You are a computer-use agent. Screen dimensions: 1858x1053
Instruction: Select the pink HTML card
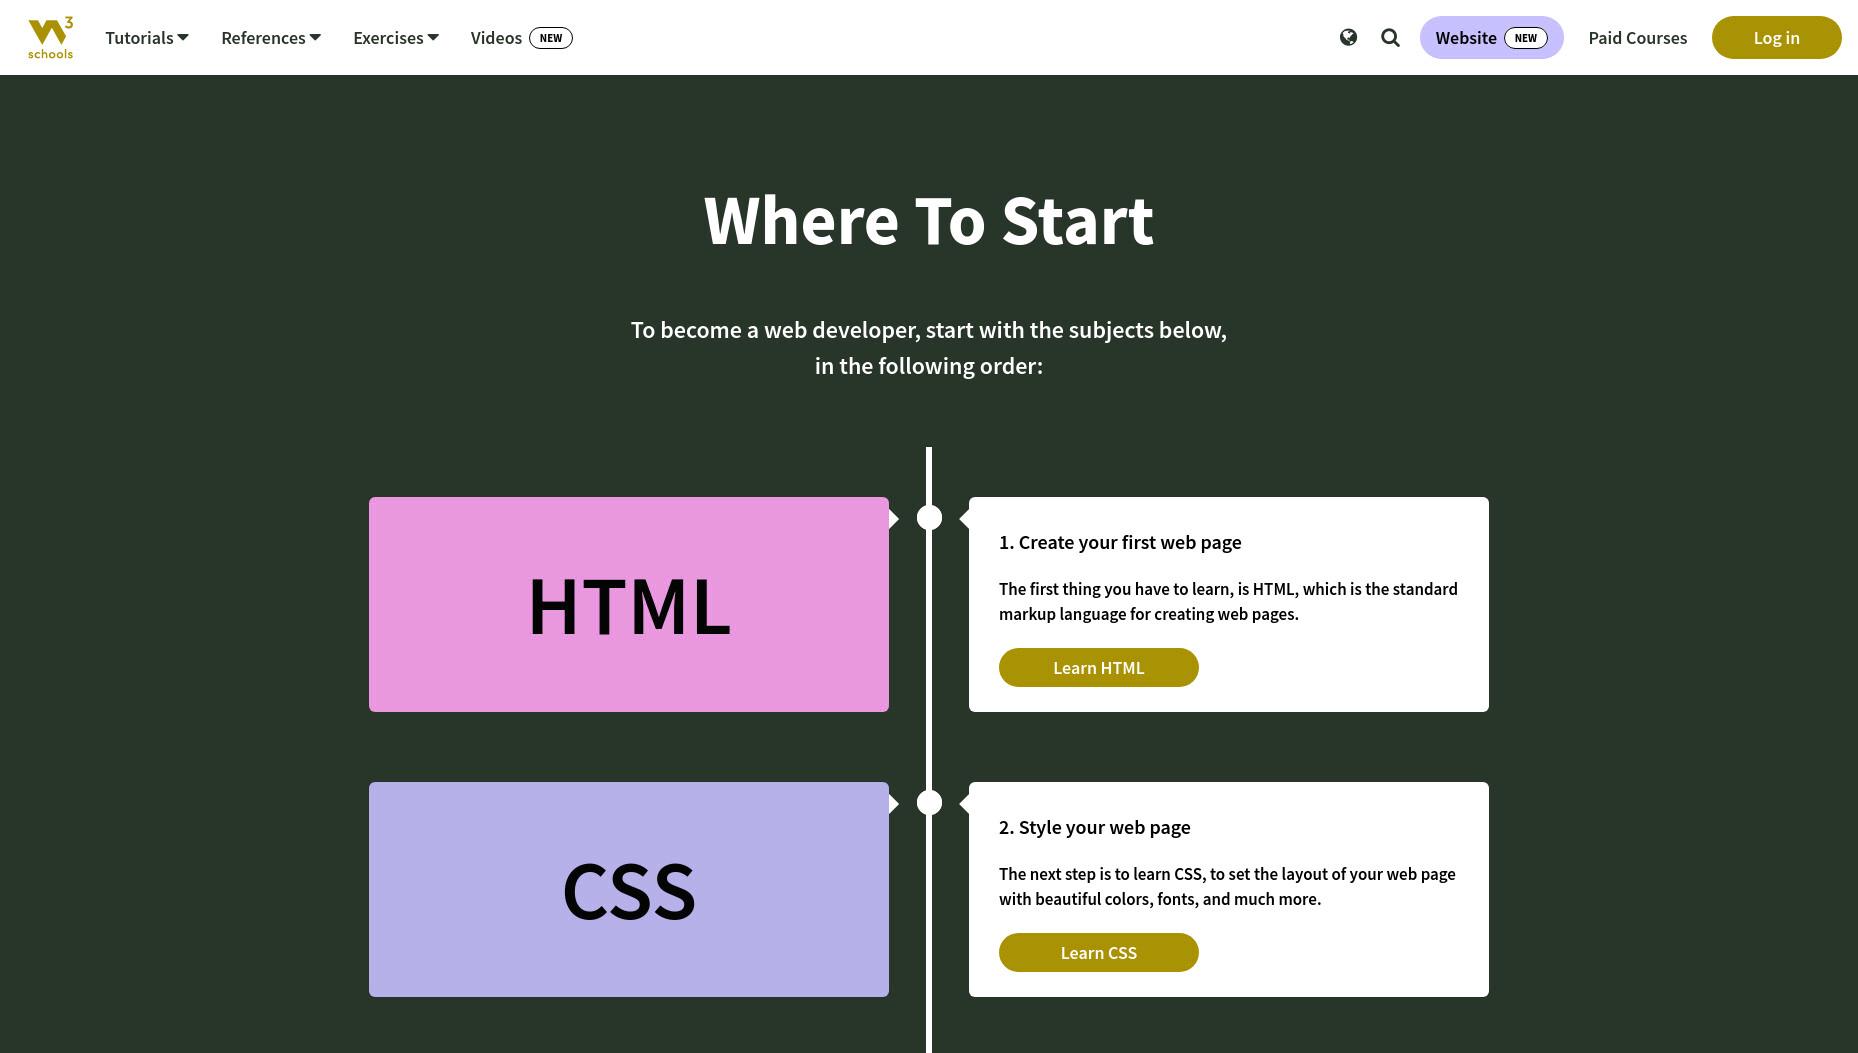(628, 604)
